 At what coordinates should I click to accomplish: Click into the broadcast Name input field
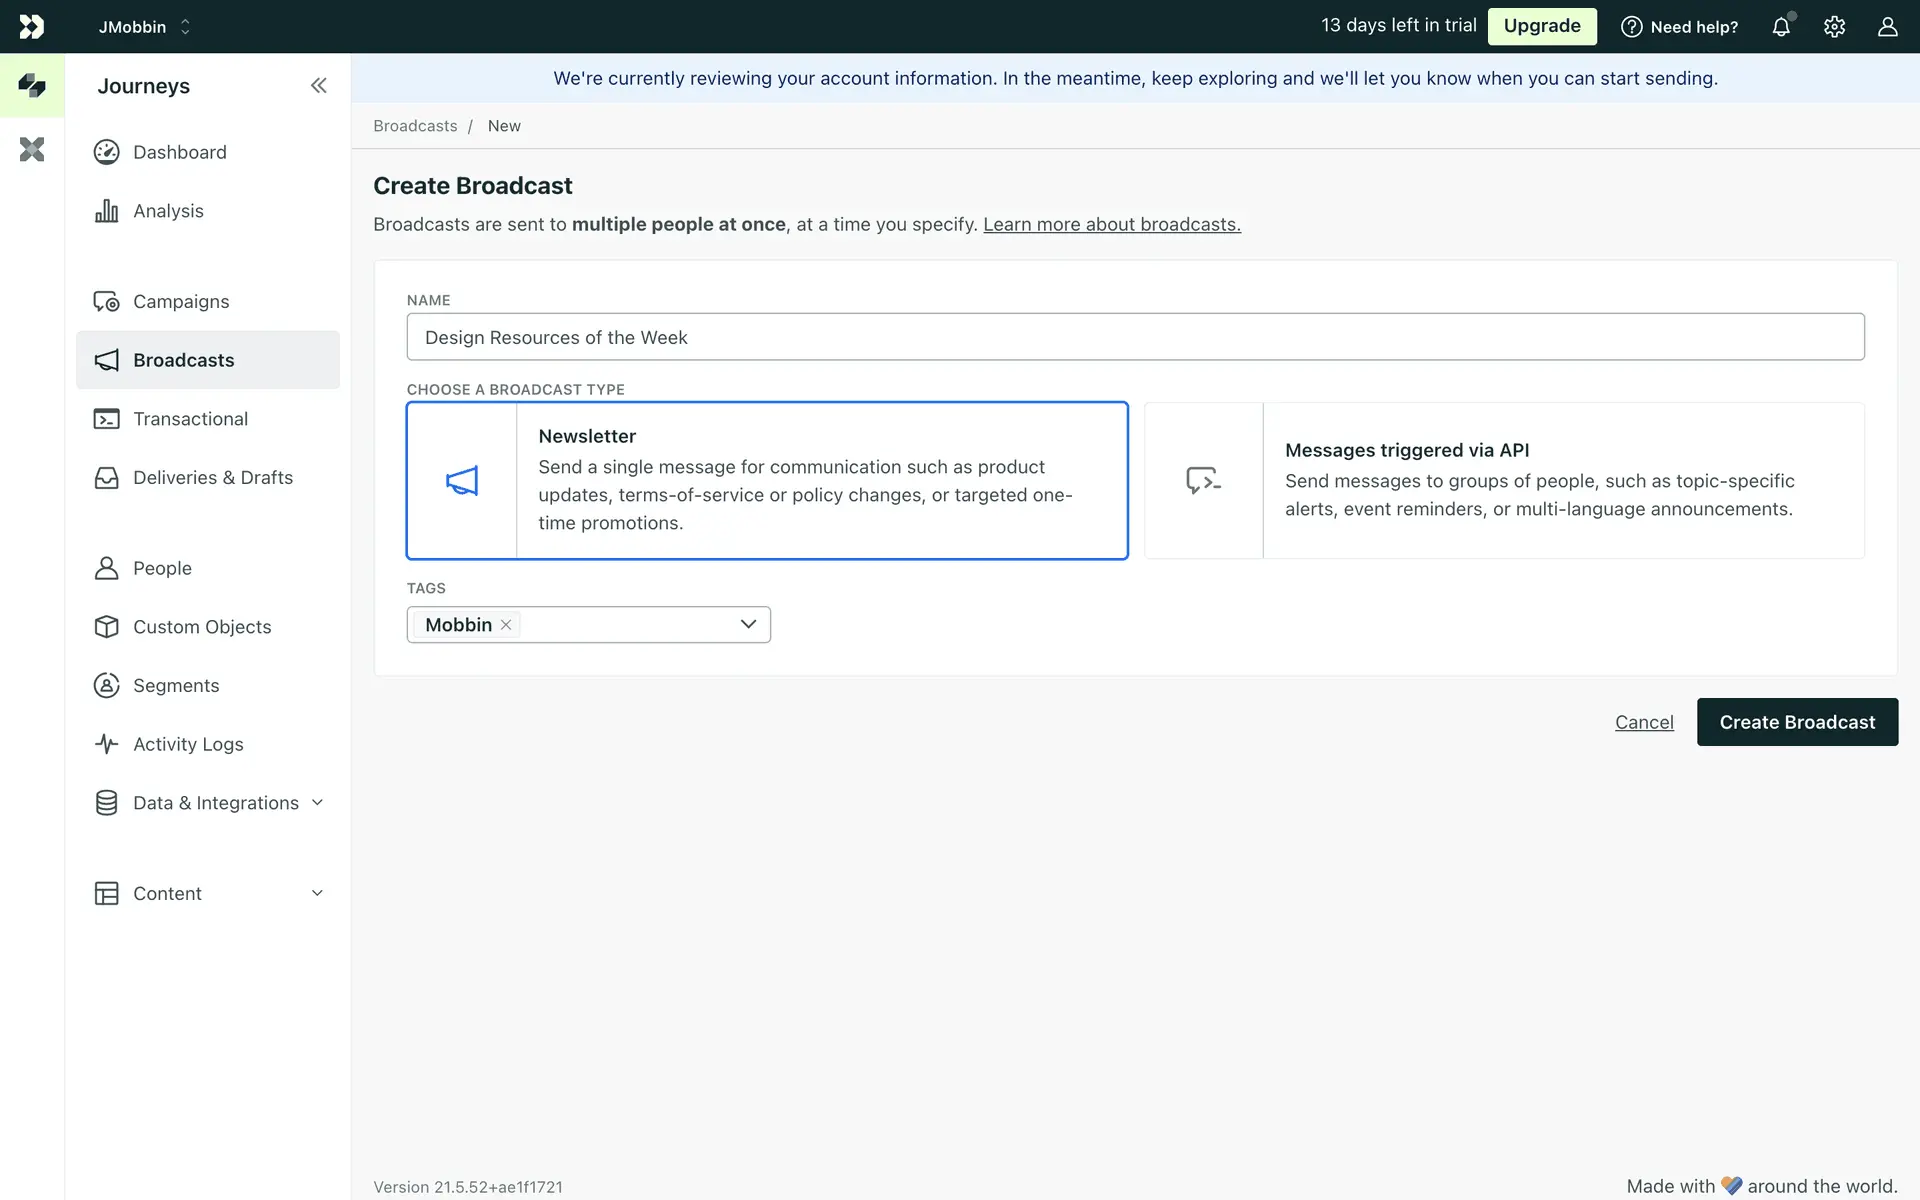[x=1135, y=337]
